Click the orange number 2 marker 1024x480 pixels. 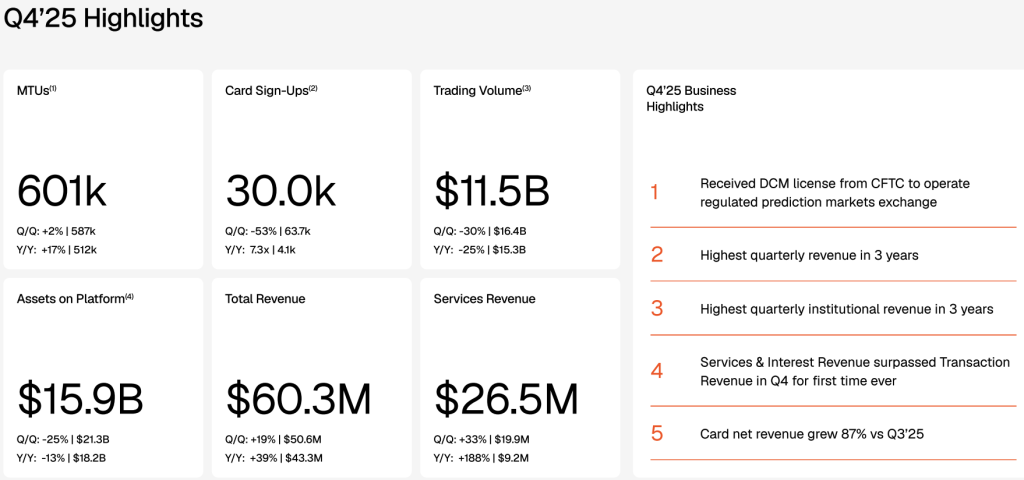point(656,254)
